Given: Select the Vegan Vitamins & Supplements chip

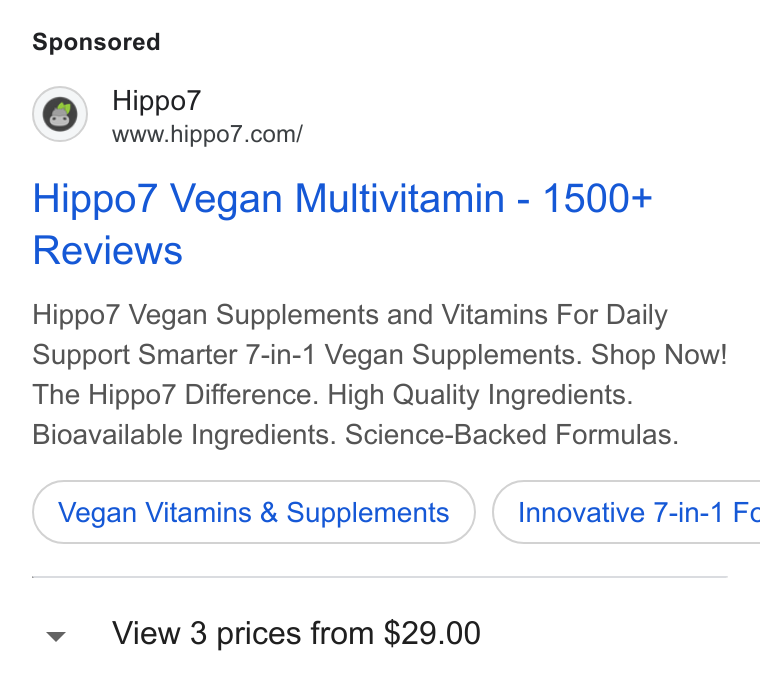Looking at the screenshot, I should coord(253,512).
